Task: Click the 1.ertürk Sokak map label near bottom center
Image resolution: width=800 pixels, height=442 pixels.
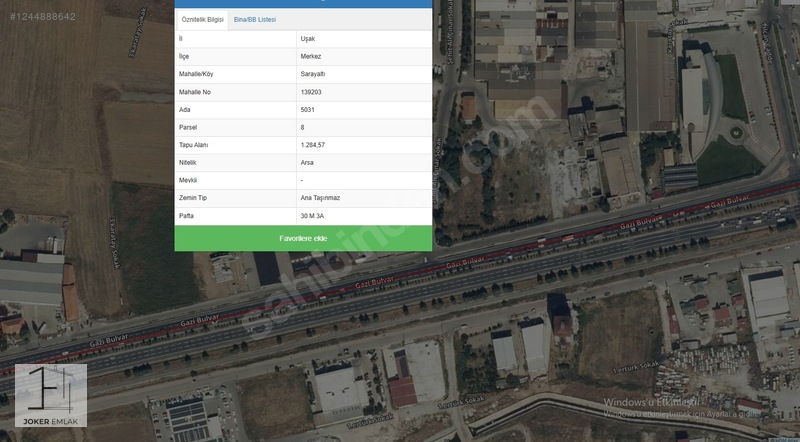Action: [x=371, y=421]
